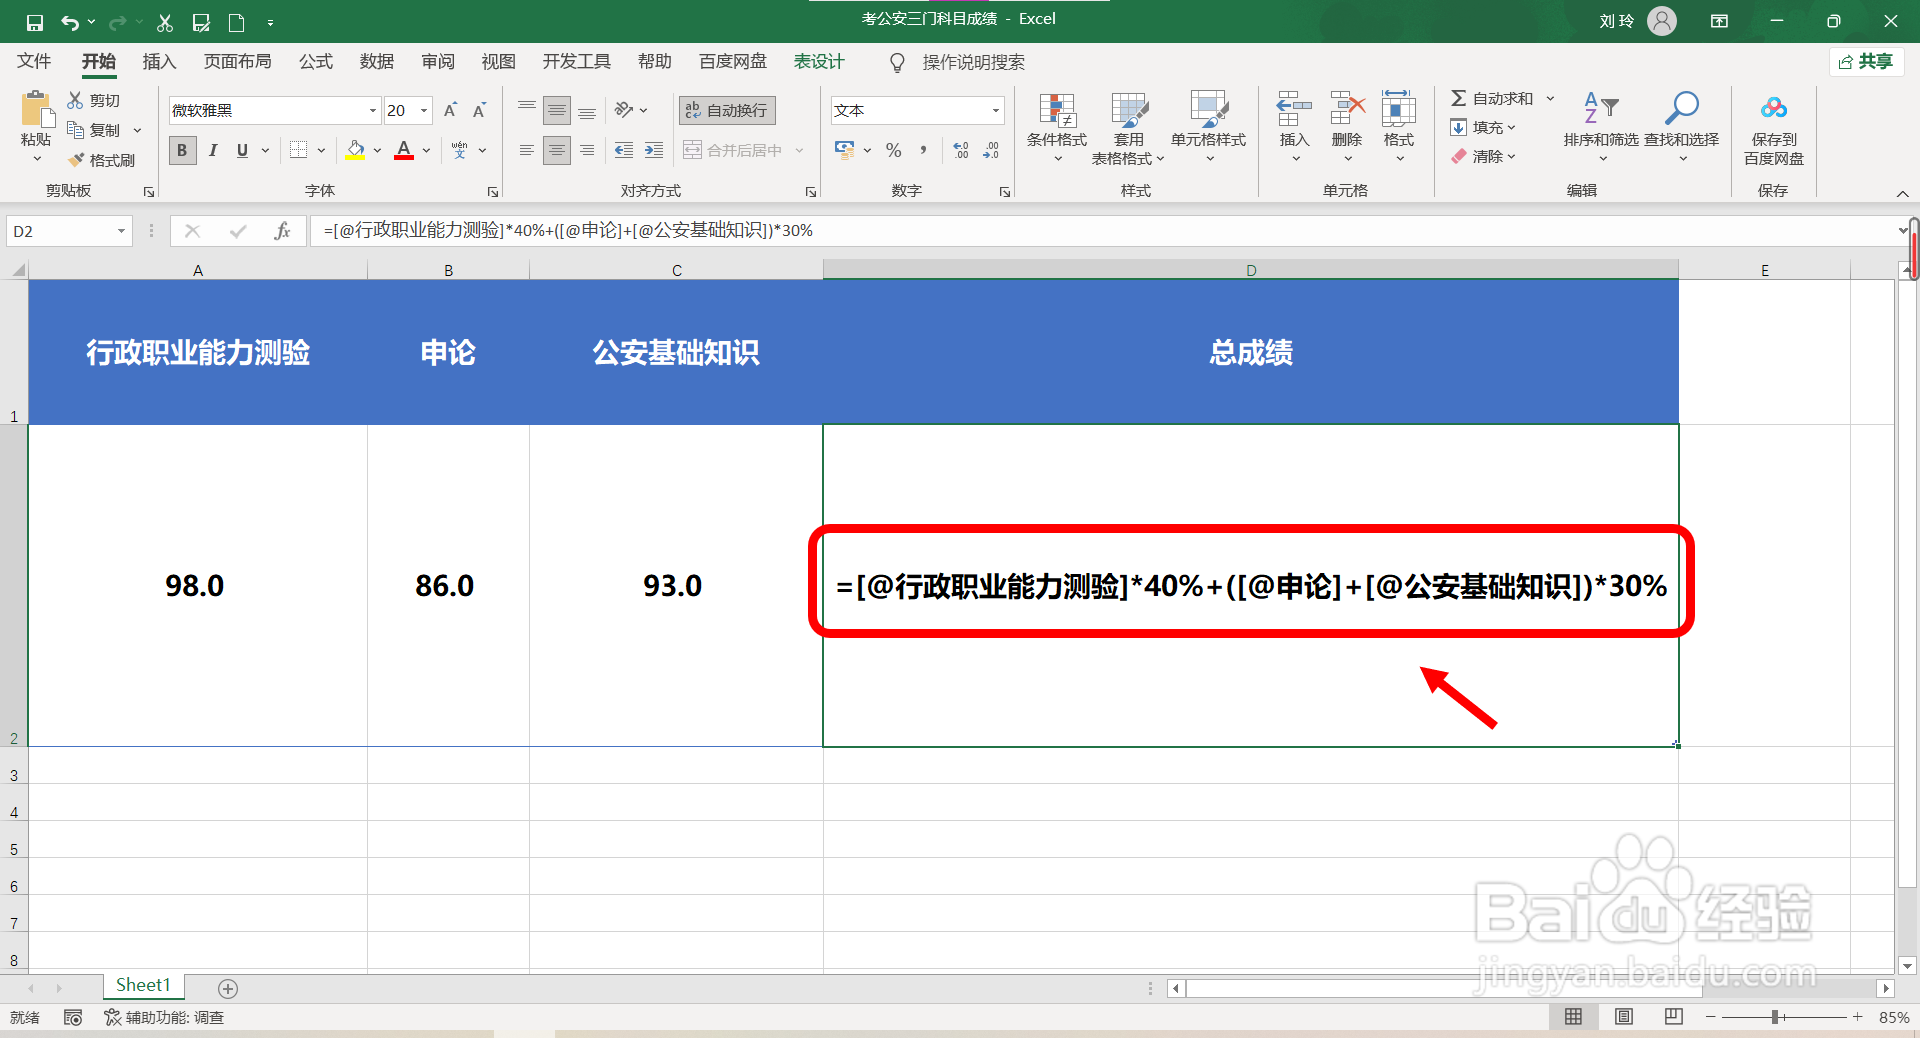Click the 共享 Share button
Screen dimensions: 1920x1038
[1866, 62]
